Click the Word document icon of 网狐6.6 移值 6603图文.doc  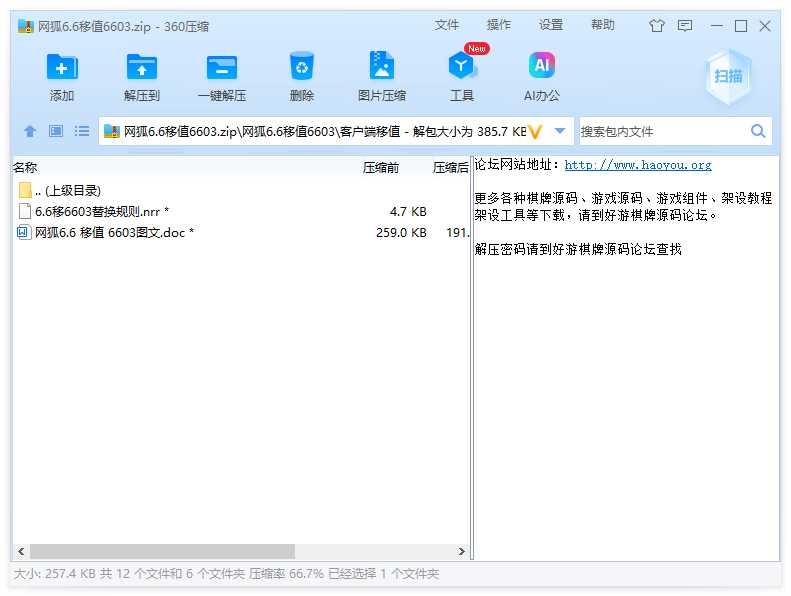click(23, 232)
